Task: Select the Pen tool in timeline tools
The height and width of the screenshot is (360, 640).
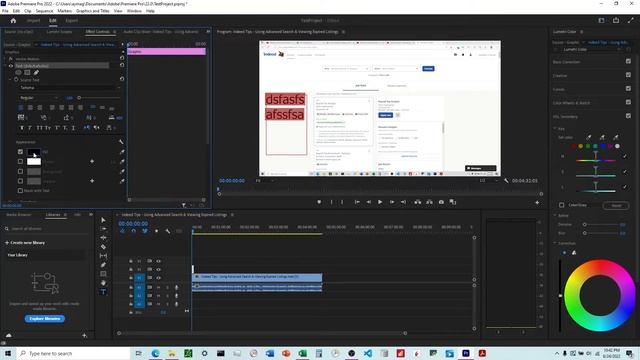Action: (103, 264)
